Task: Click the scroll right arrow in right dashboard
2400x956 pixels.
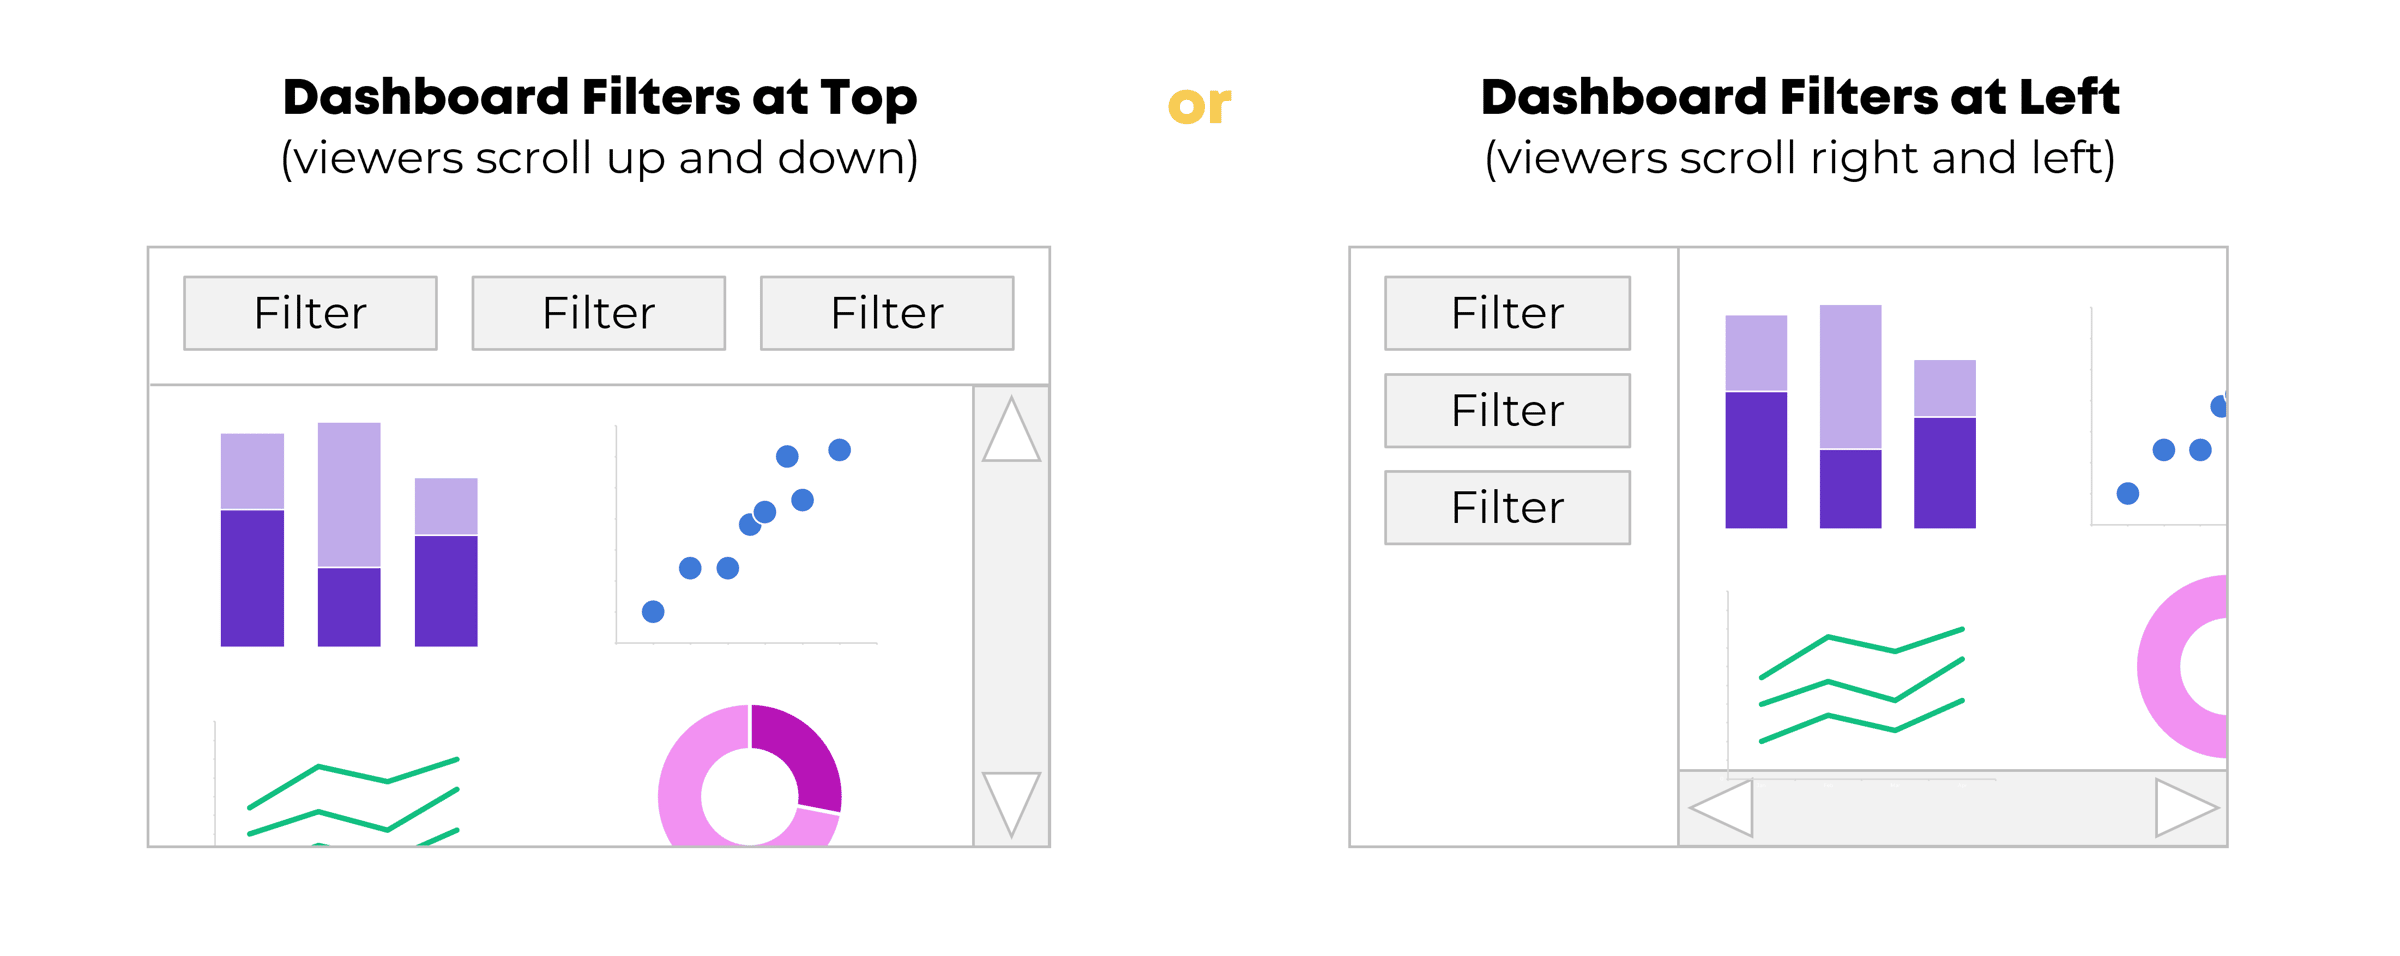Action: 2182,807
